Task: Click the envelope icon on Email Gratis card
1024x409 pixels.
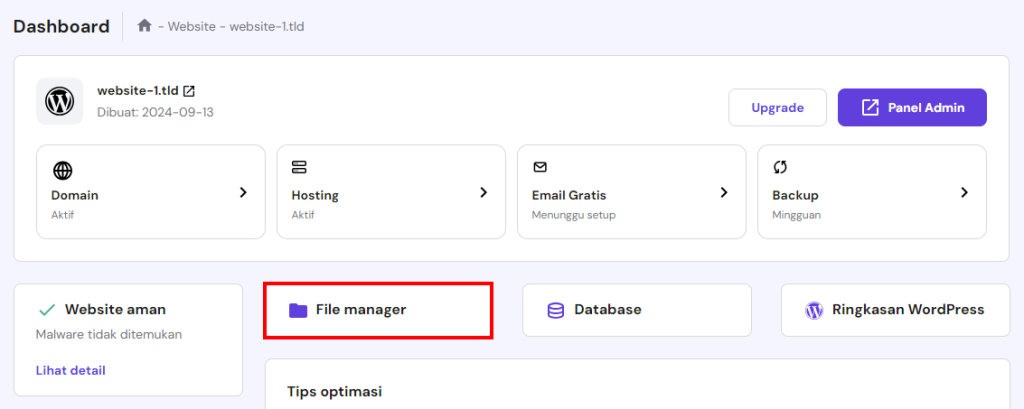Action: point(540,167)
